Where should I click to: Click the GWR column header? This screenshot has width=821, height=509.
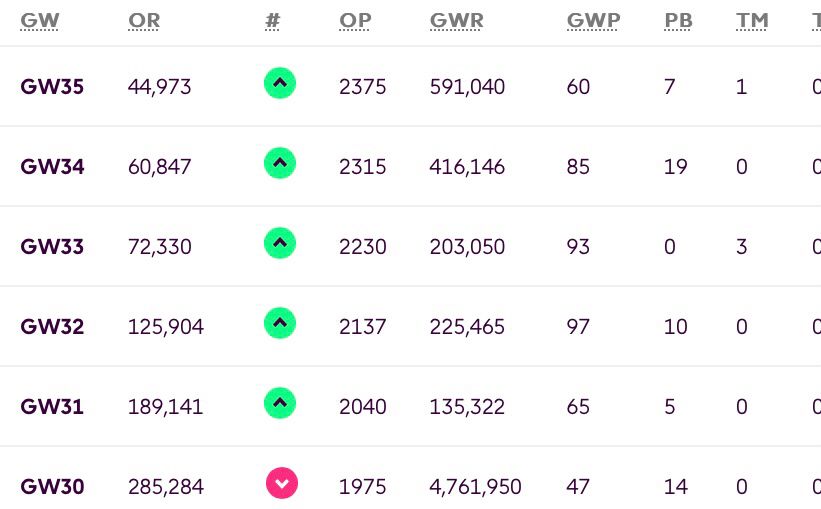point(457,21)
